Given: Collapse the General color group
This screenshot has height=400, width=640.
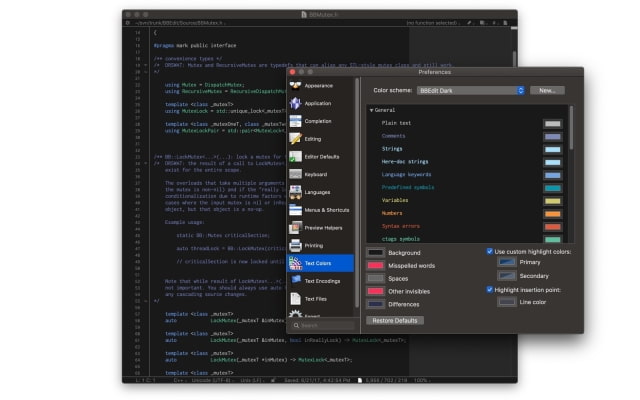Looking at the screenshot, I should point(372,110).
